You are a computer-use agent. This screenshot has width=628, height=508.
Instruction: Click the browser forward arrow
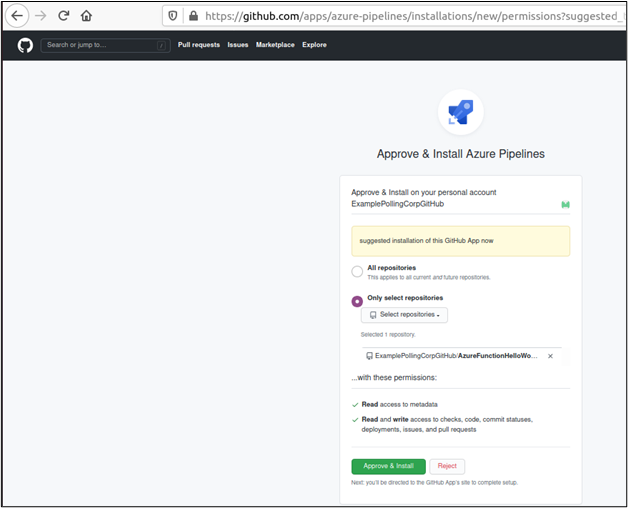40,16
